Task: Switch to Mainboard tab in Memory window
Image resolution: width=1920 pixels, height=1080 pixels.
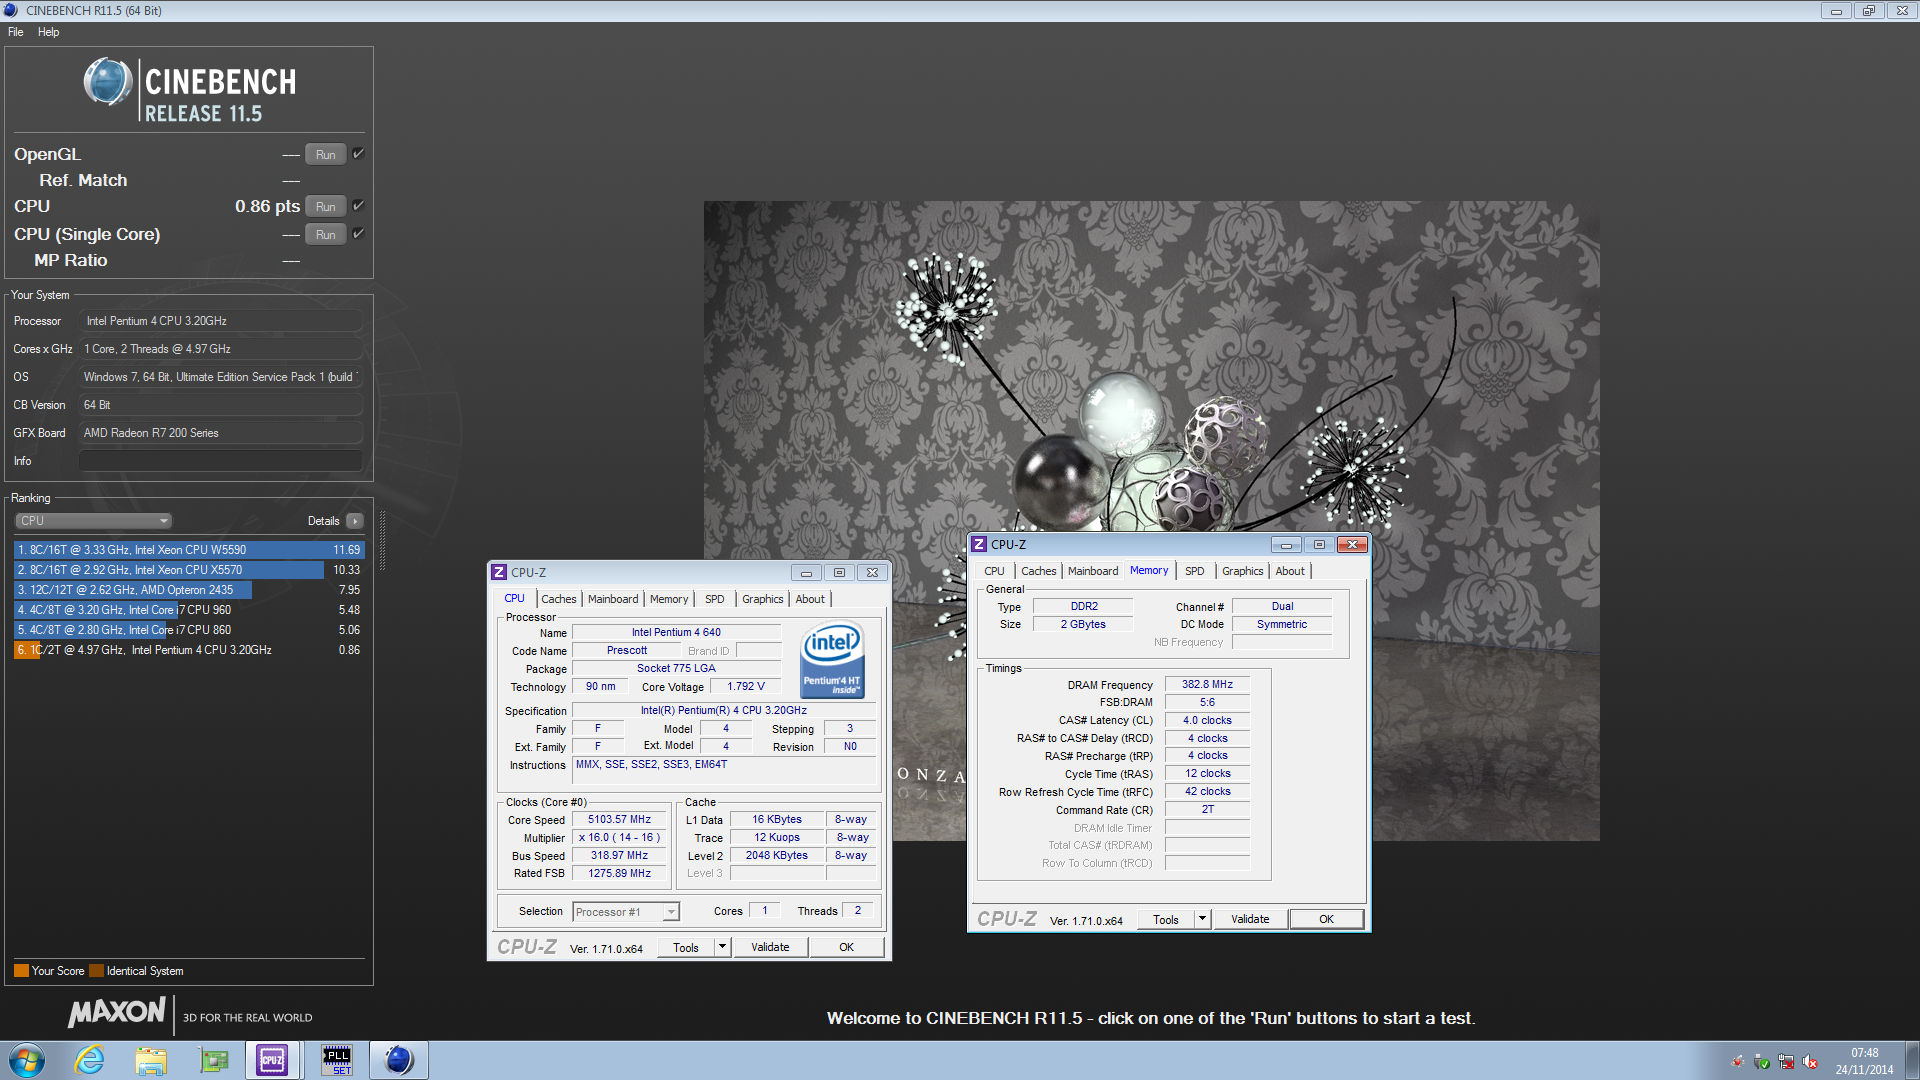Action: [x=1093, y=571]
